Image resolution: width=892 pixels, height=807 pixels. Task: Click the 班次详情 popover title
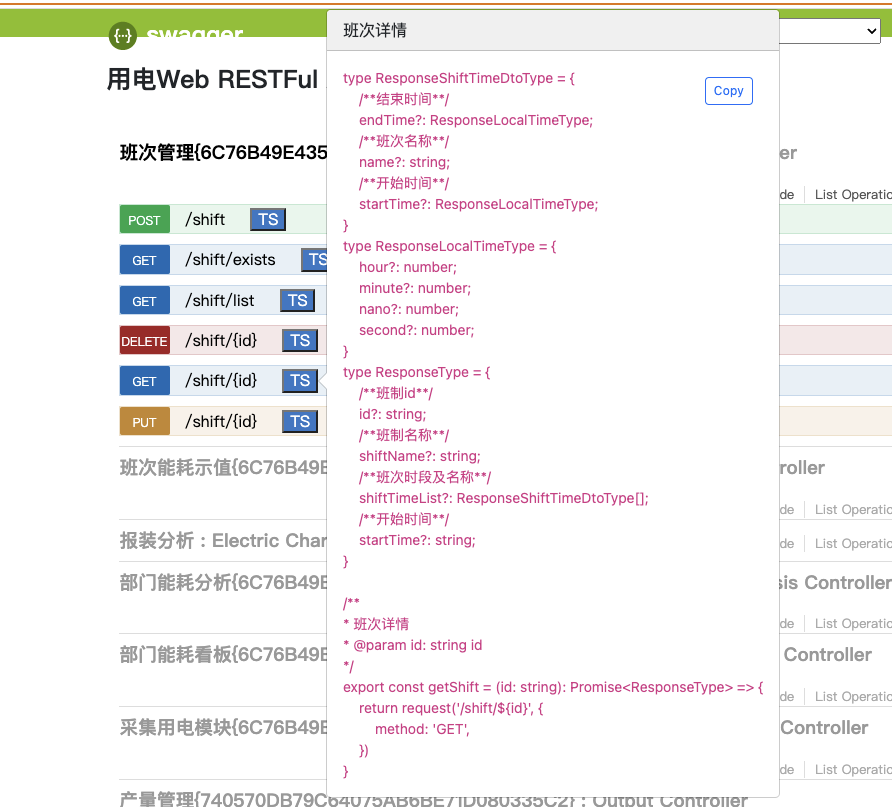pyautogui.click(x=375, y=30)
